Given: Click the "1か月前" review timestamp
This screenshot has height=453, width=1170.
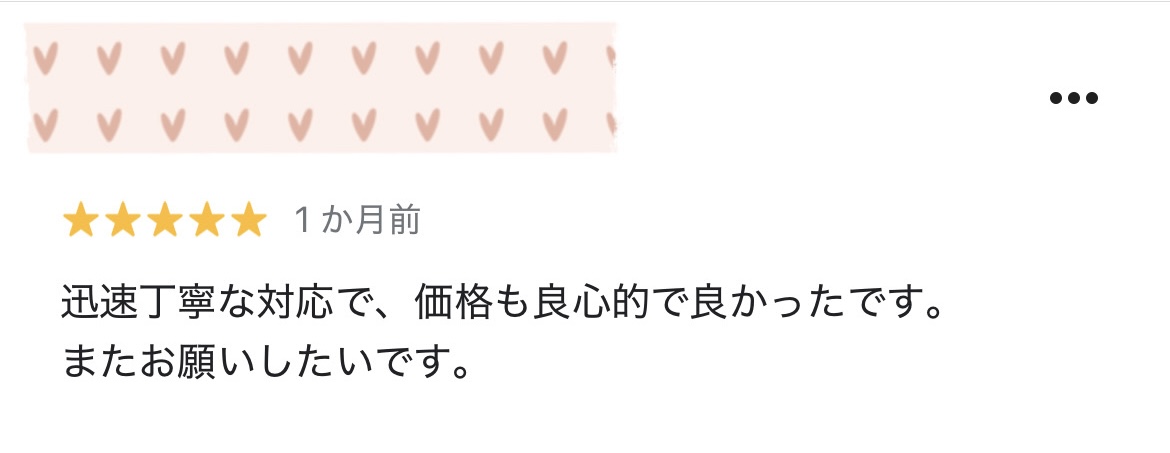Looking at the screenshot, I should [357, 220].
